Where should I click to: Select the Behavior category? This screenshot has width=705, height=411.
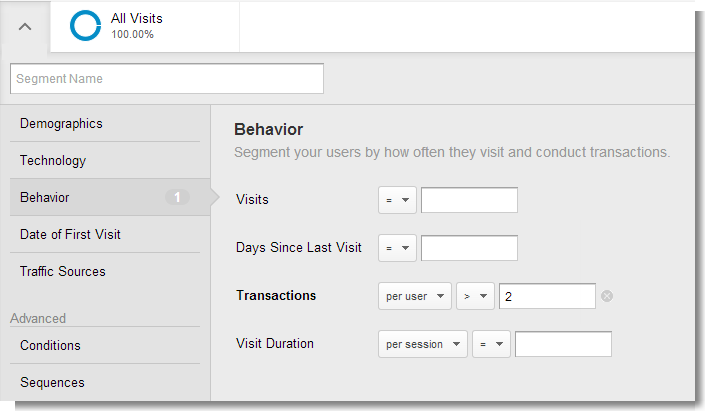(45, 198)
